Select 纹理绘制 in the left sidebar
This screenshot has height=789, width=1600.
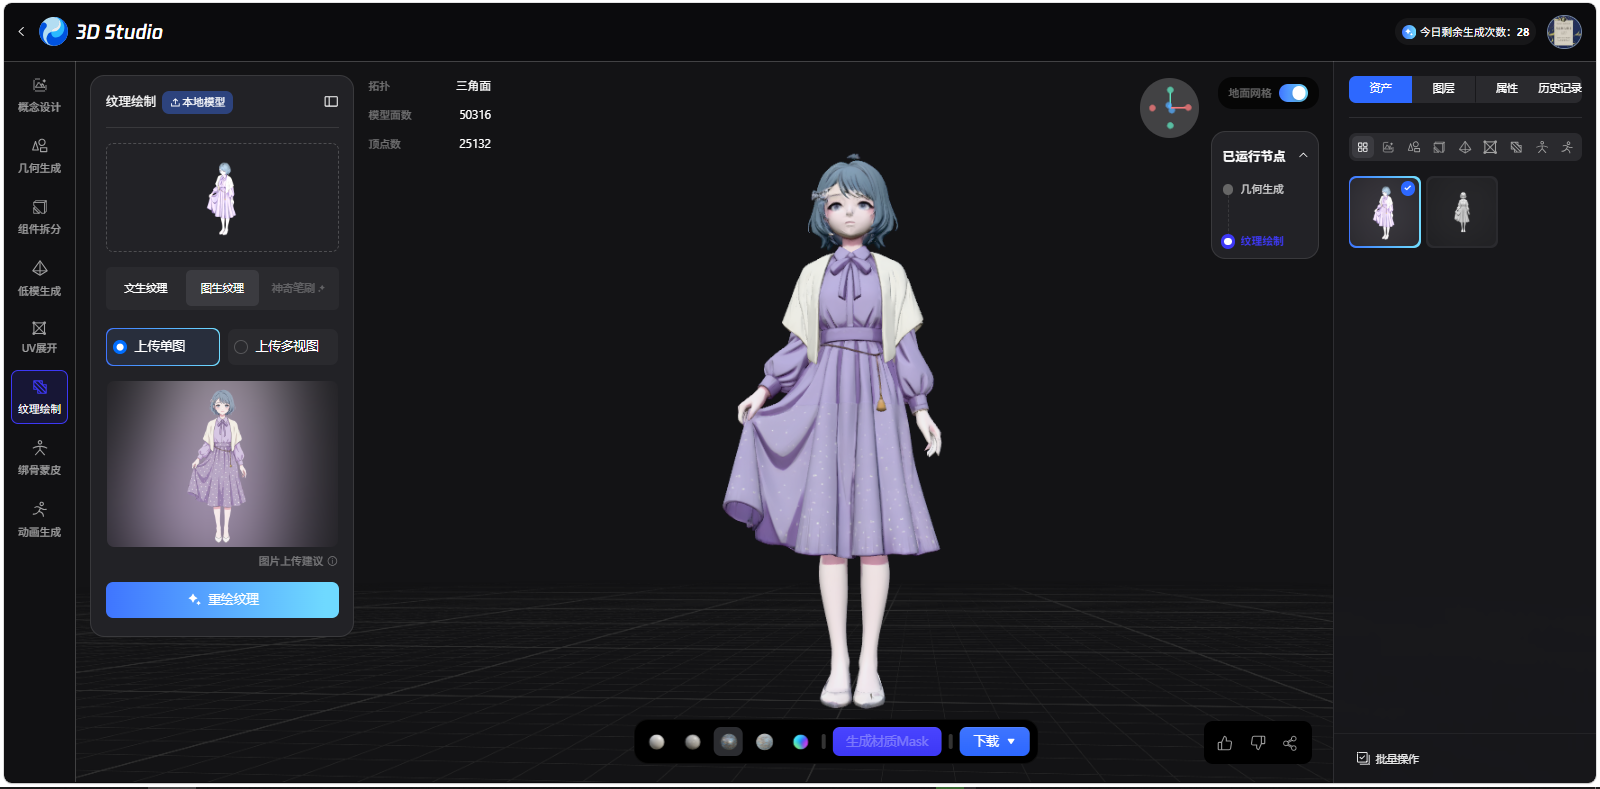click(39, 397)
